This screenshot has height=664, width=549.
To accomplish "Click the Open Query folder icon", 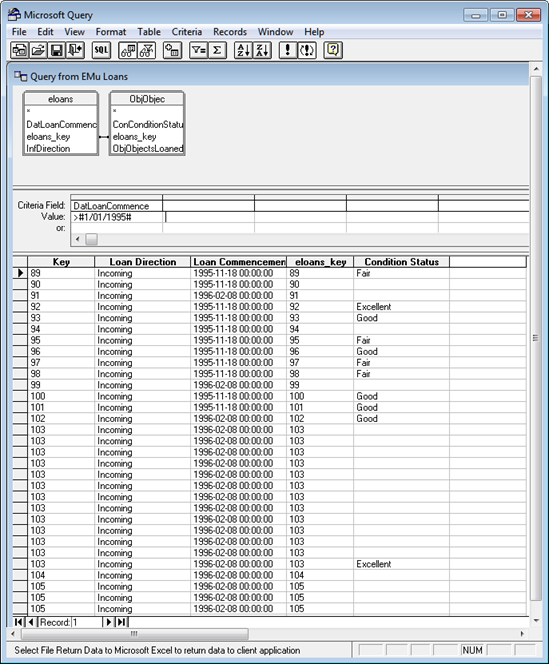I will coord(38,50).
